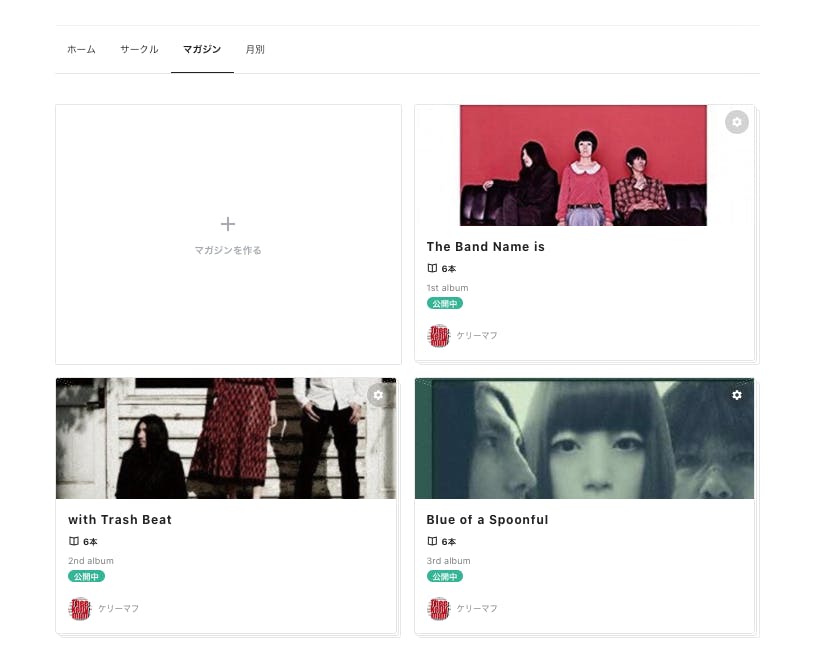This screenshot has height=664, width=817.
Task: Open with Trash Beat magazine title
Action: 120,520
